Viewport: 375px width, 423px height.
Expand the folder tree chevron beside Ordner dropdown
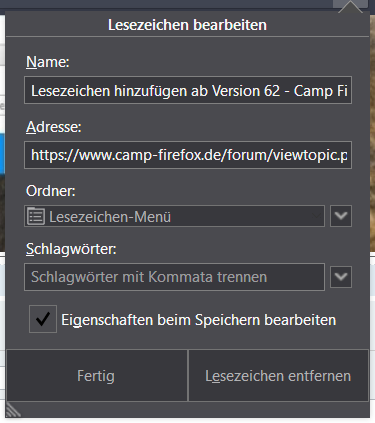[341, 216]
